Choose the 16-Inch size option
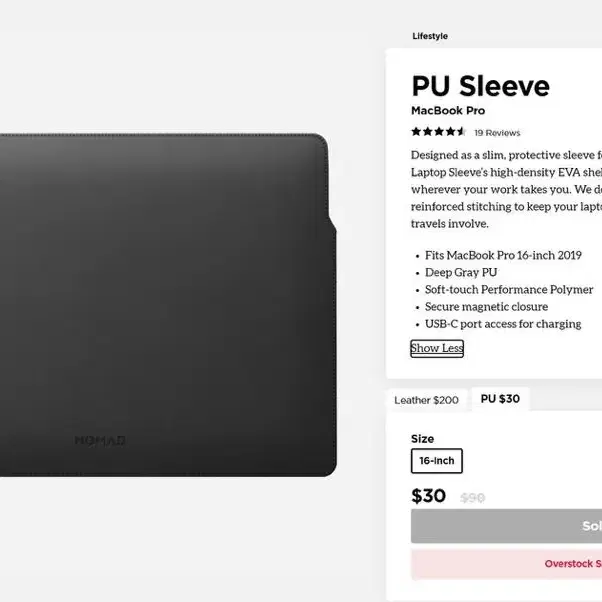The height and width of the screenshot is (602, 602). point(437,461)
